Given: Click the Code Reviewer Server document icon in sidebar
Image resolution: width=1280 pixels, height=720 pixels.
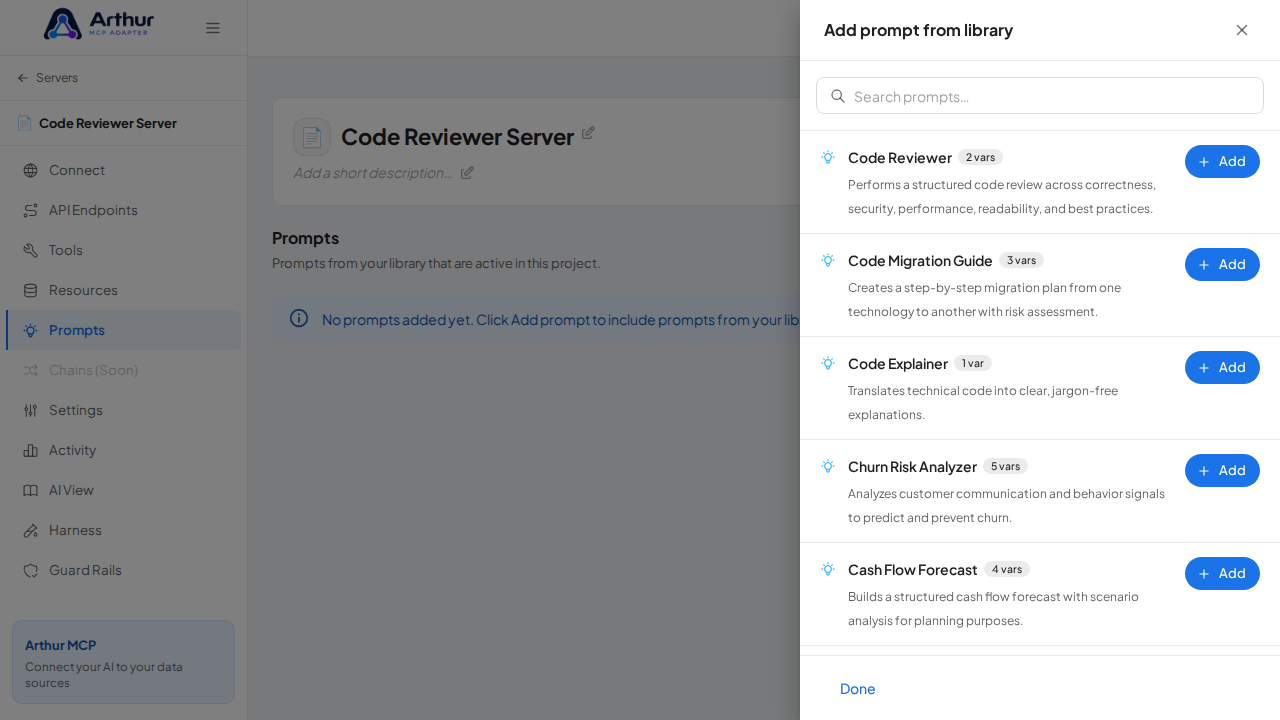Looking at the screenshot, I should tap(24, 123).
